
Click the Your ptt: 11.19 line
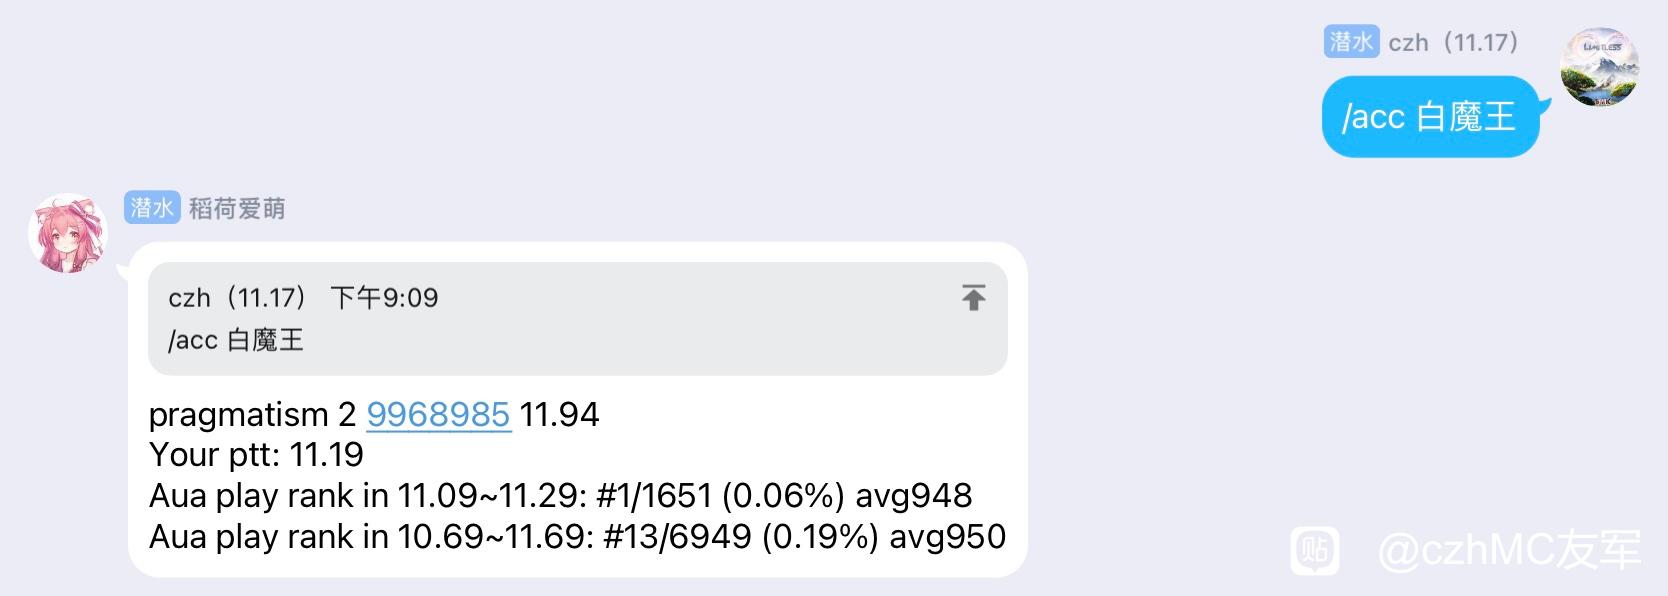(256, 455)
